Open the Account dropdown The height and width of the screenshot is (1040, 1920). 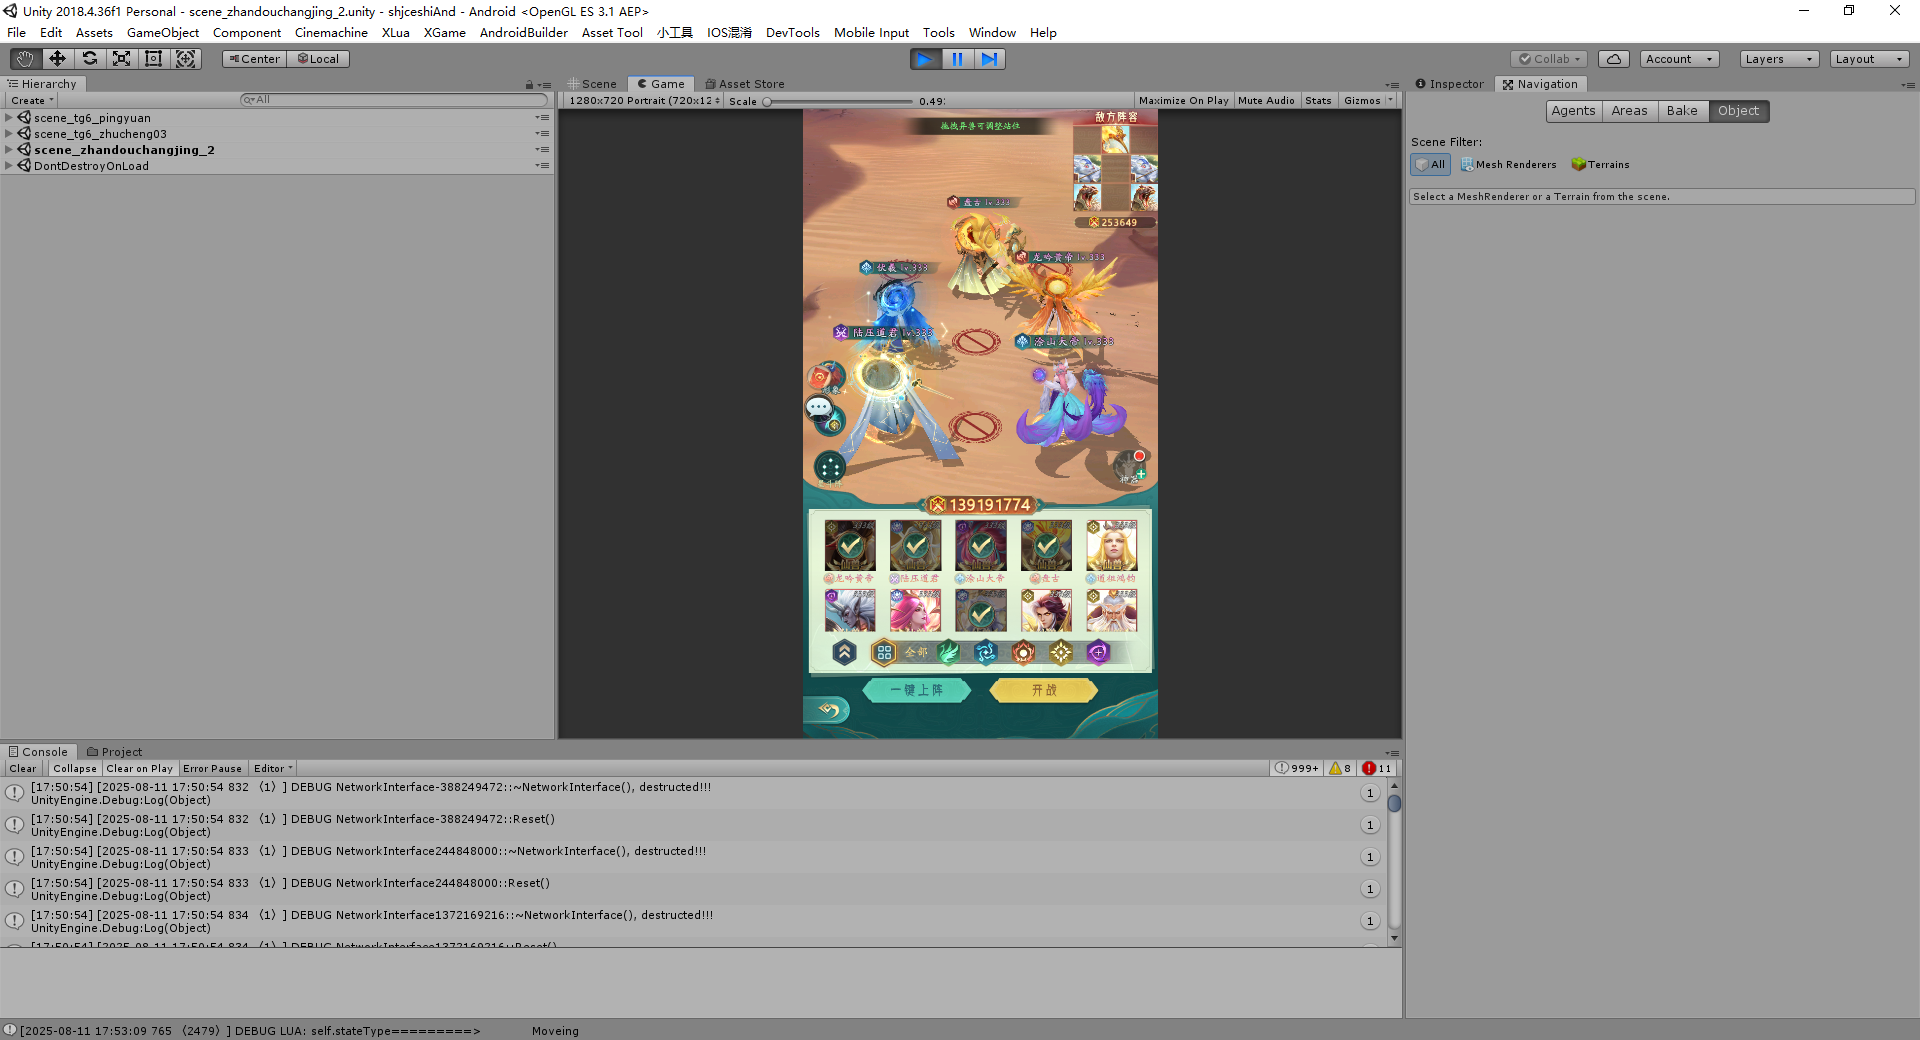pyautogui.click(x=1679, y=59)
